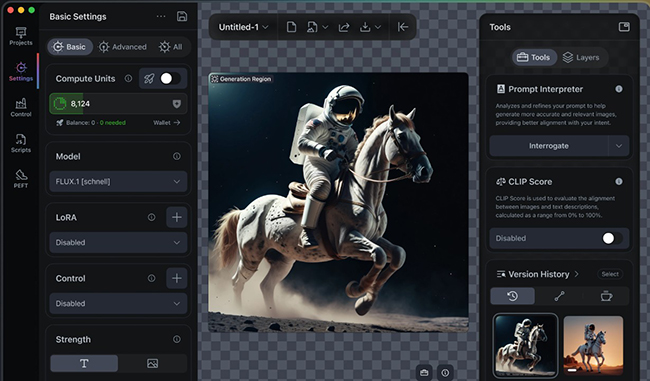Open the Basic Settings more options menu

point(161,16)
